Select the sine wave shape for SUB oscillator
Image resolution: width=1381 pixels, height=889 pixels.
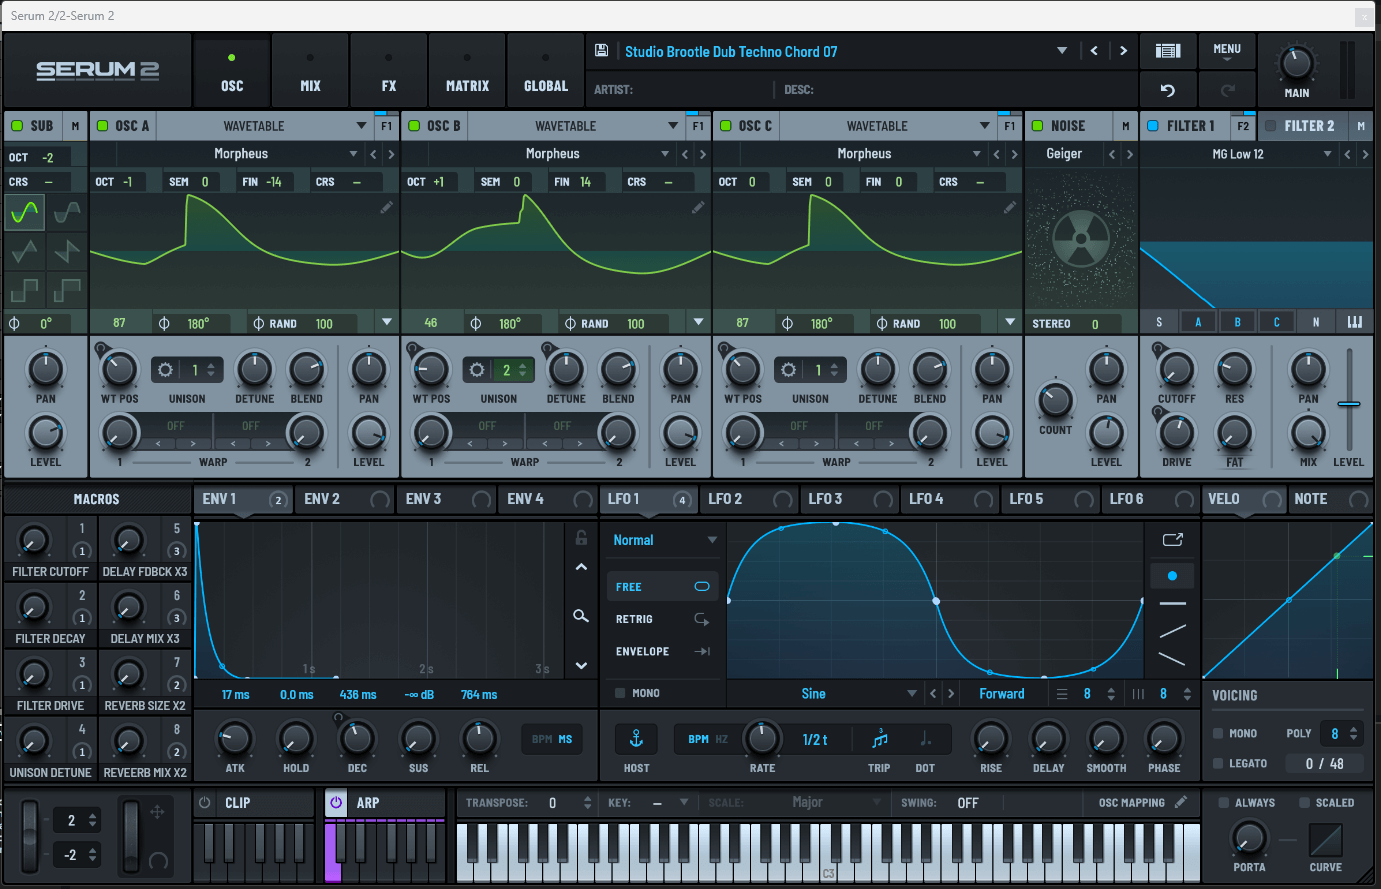24,211
